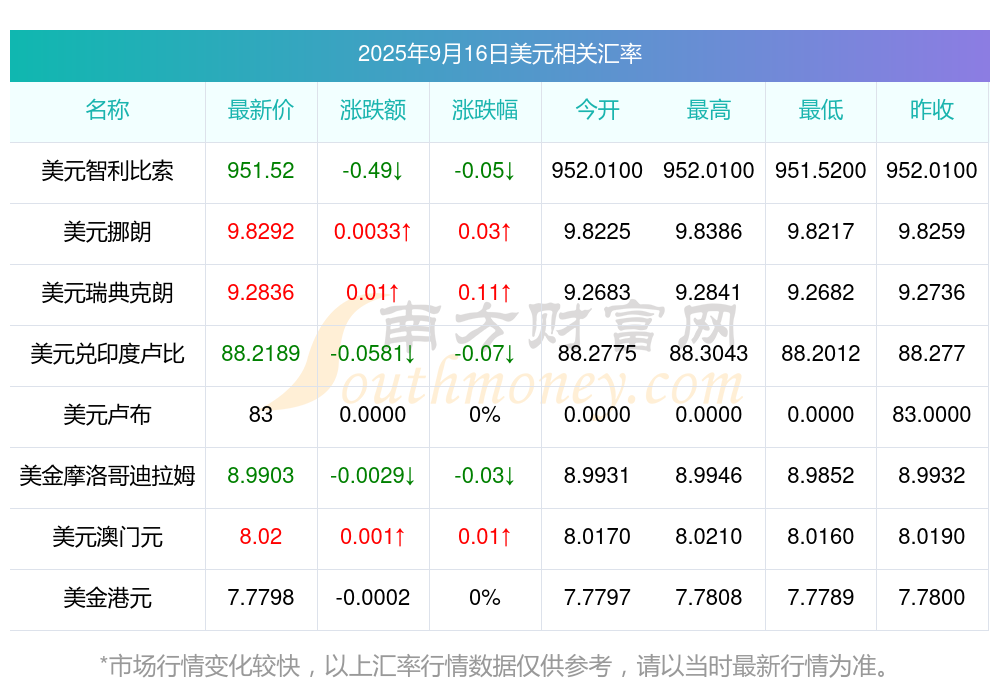Viewport: 1000px width, 698px height.
Task: Click low value 951.5200
Action: pos(820,170)
